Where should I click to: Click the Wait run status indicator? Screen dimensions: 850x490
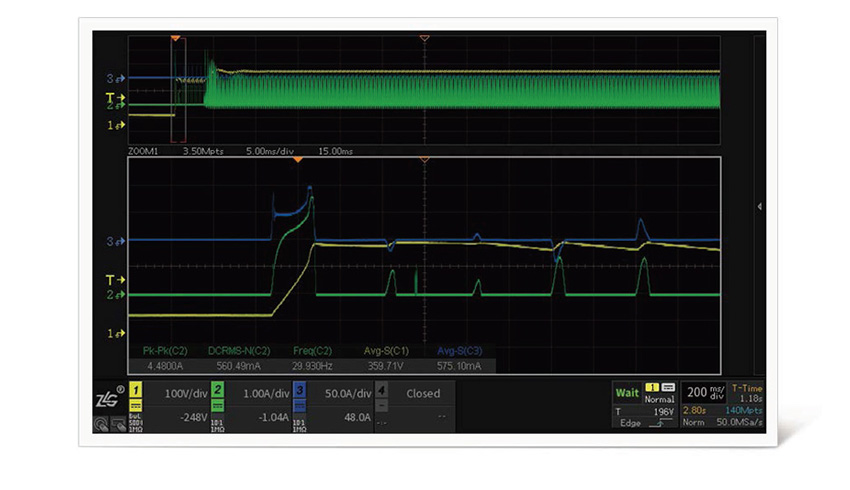[627, 393]
